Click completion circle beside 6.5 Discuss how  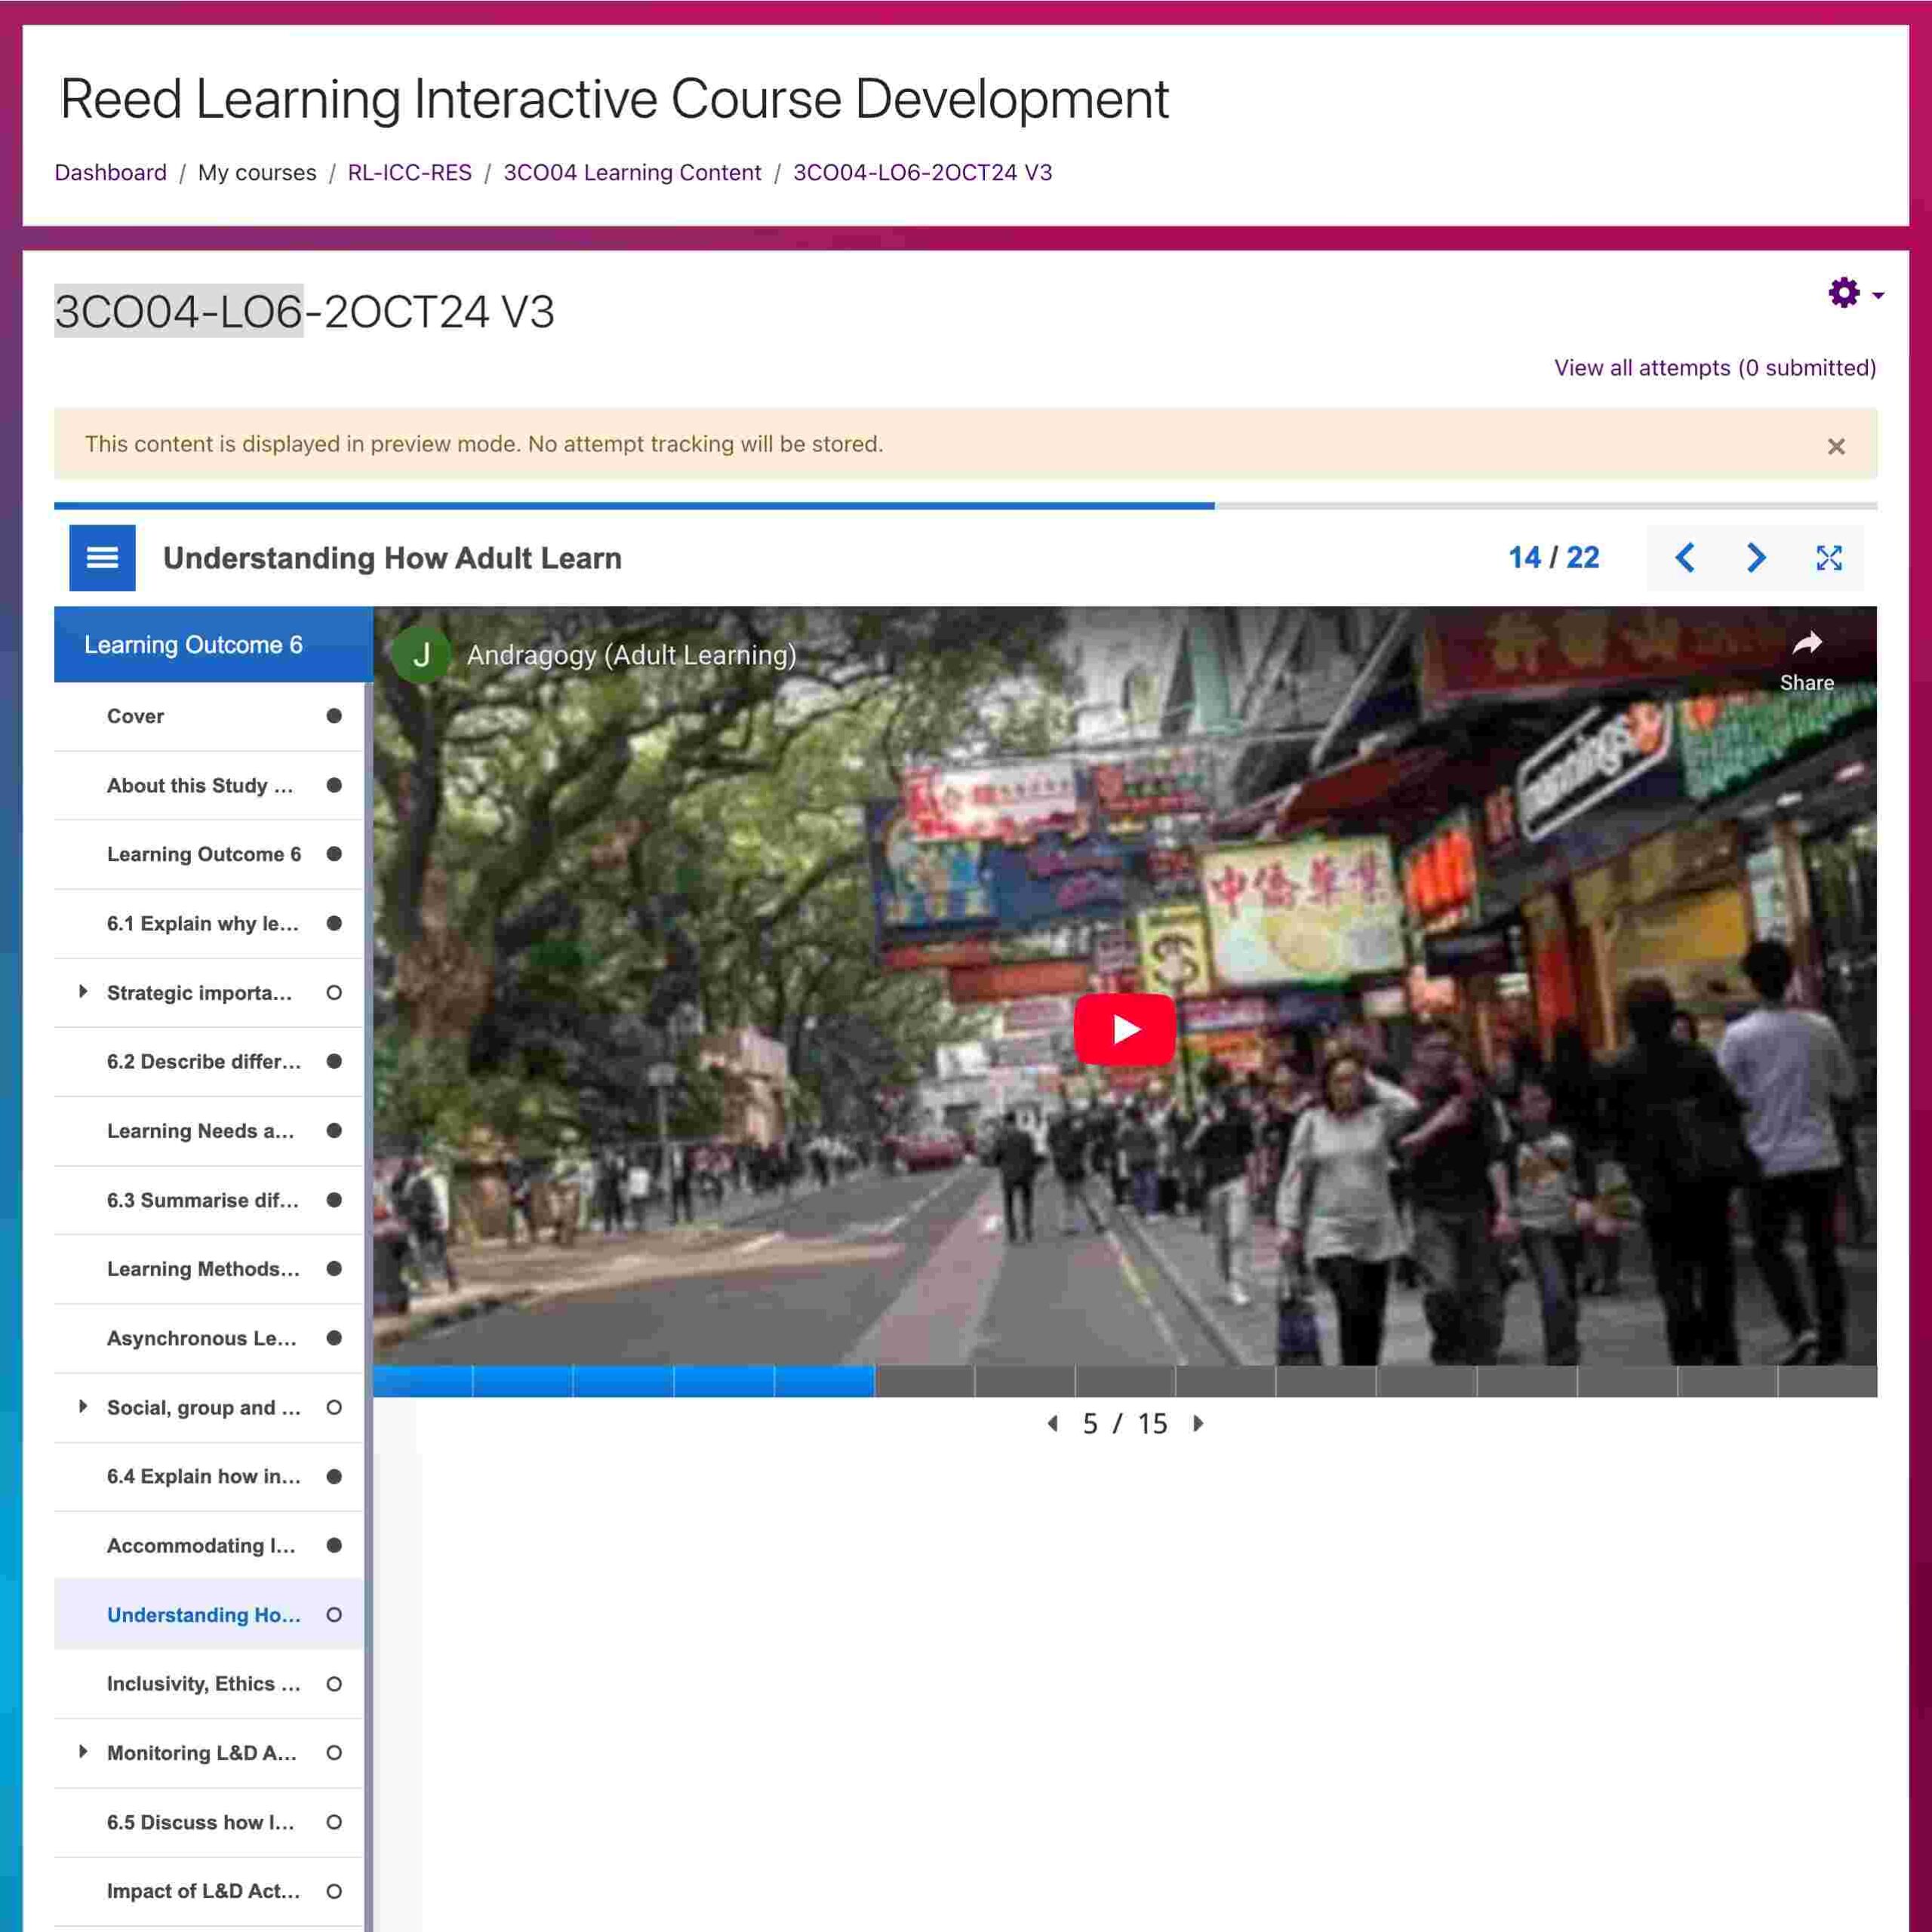point(334,1822)
